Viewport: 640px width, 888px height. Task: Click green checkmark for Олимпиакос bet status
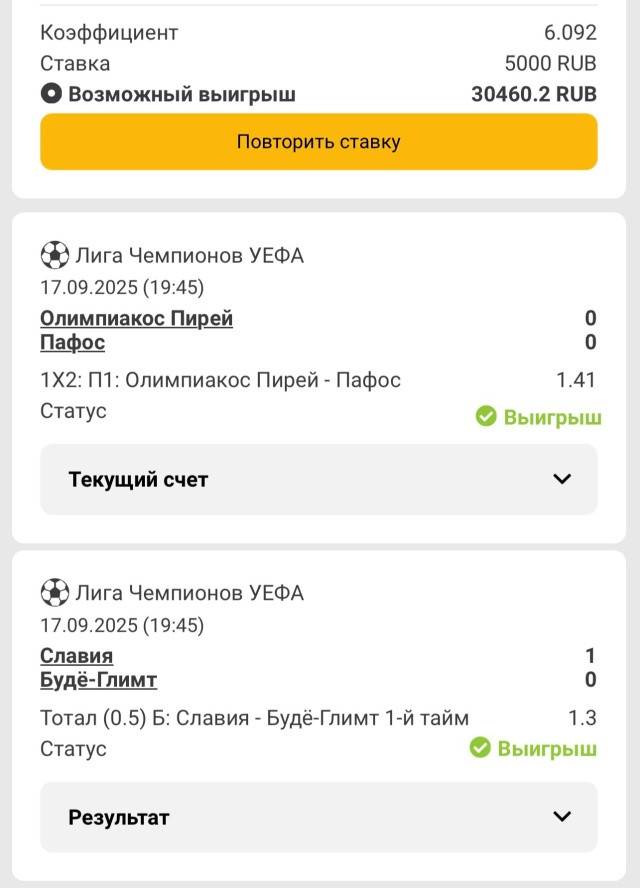pyautogui.click(x=486, y=416)
